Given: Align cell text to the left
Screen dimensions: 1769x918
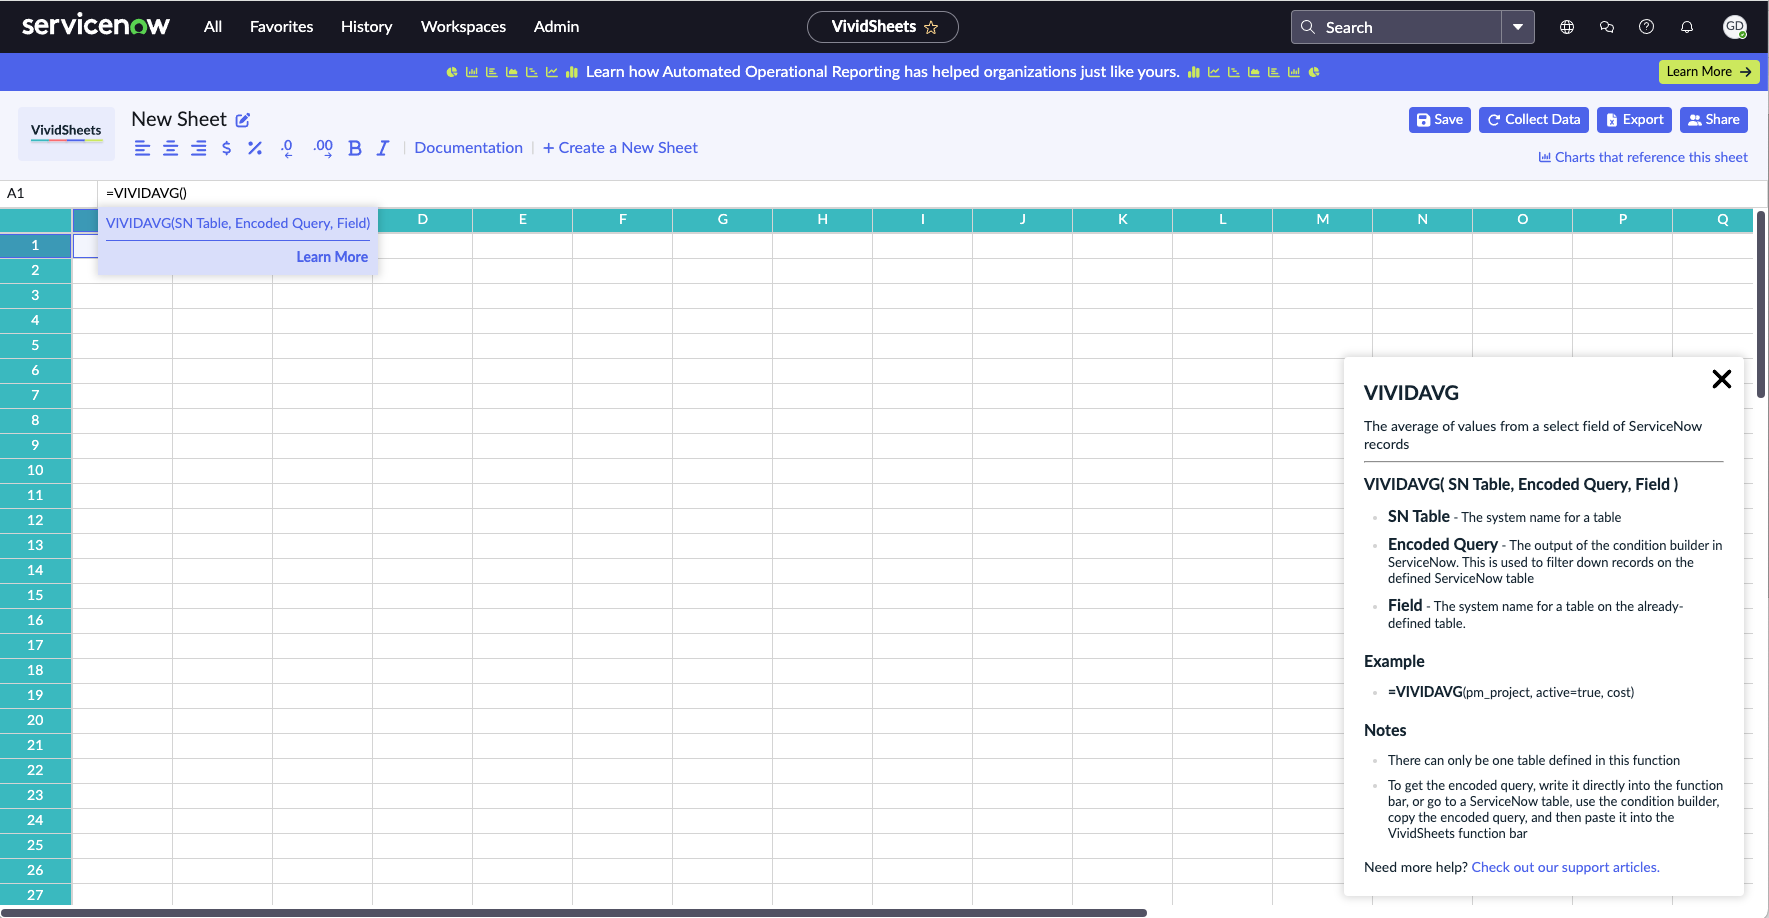Looking at the screenshot, I should [x=142, y=148].
